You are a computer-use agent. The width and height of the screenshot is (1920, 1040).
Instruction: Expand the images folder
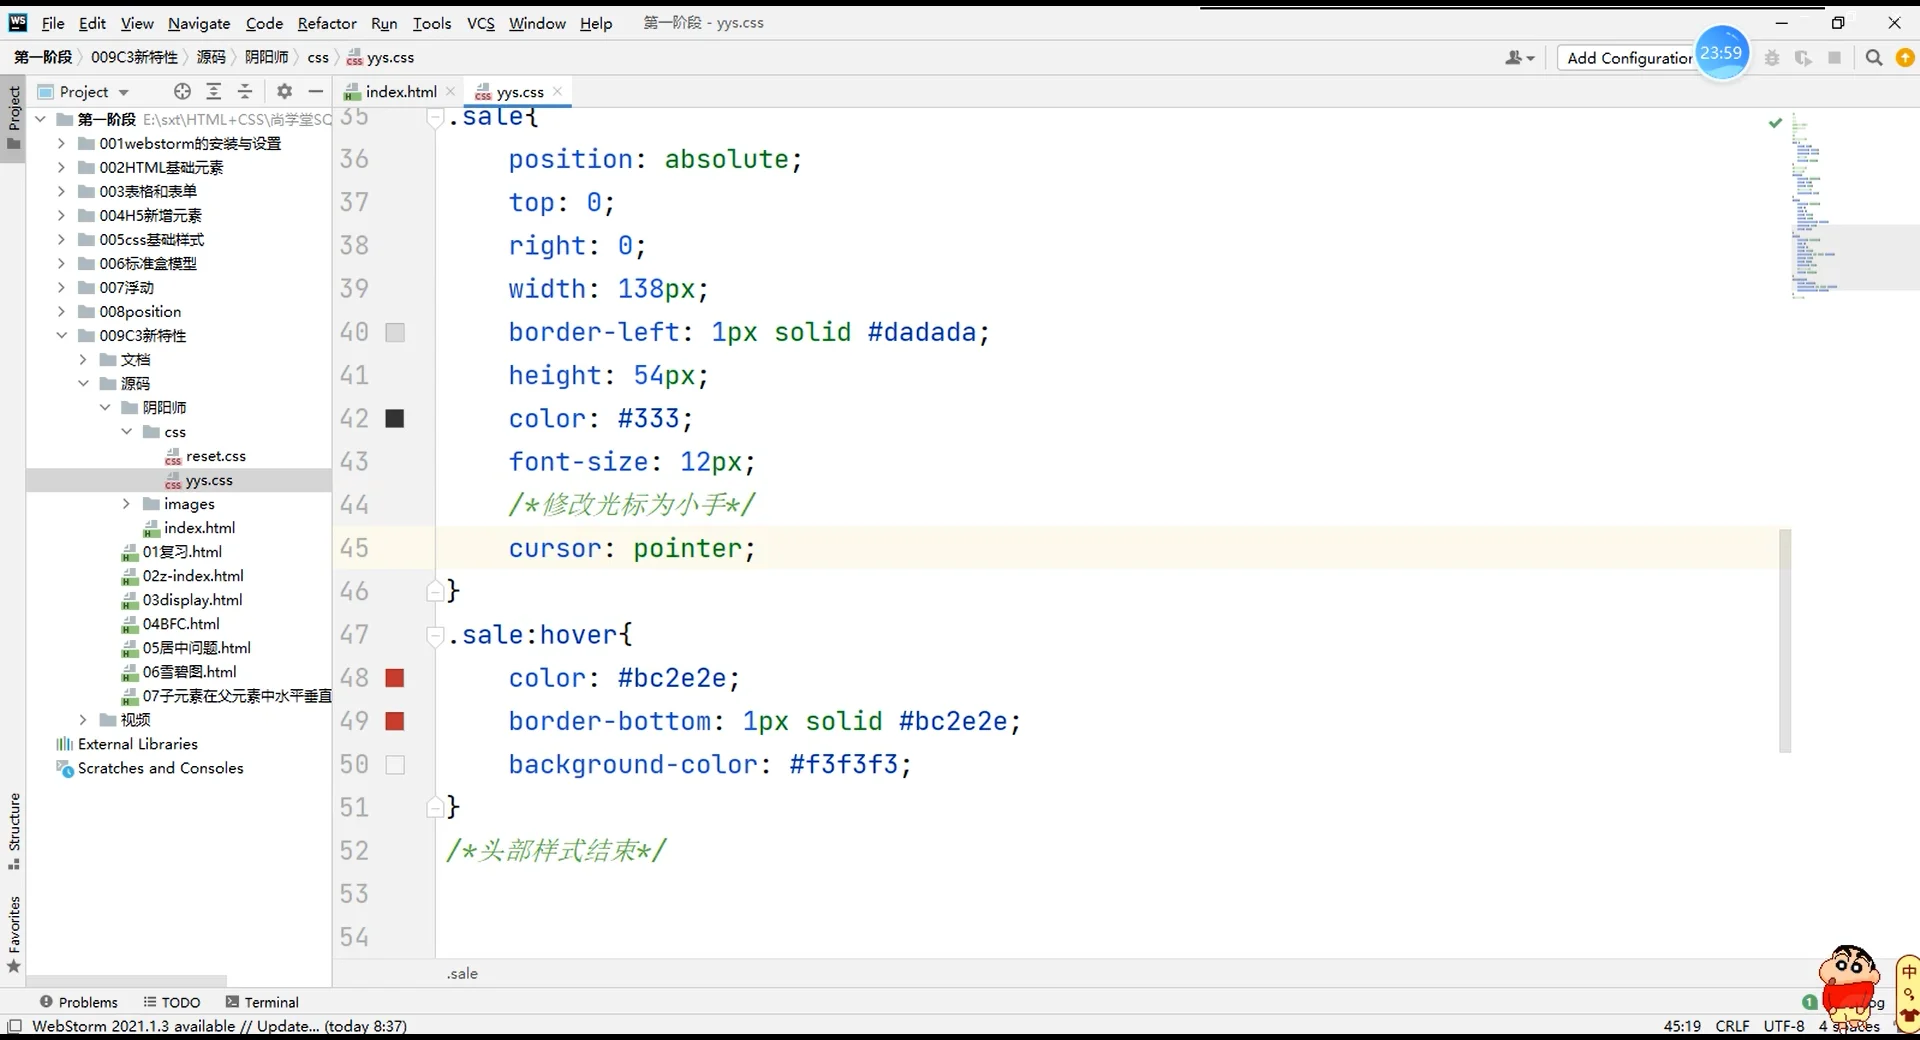pyautogui.click(x=125, y=504)
